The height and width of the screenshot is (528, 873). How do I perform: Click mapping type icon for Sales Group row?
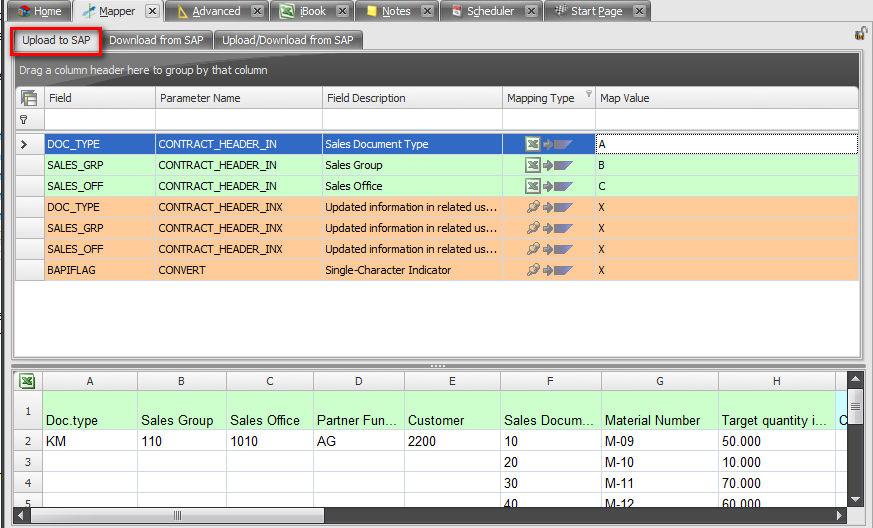pos(549,165)
